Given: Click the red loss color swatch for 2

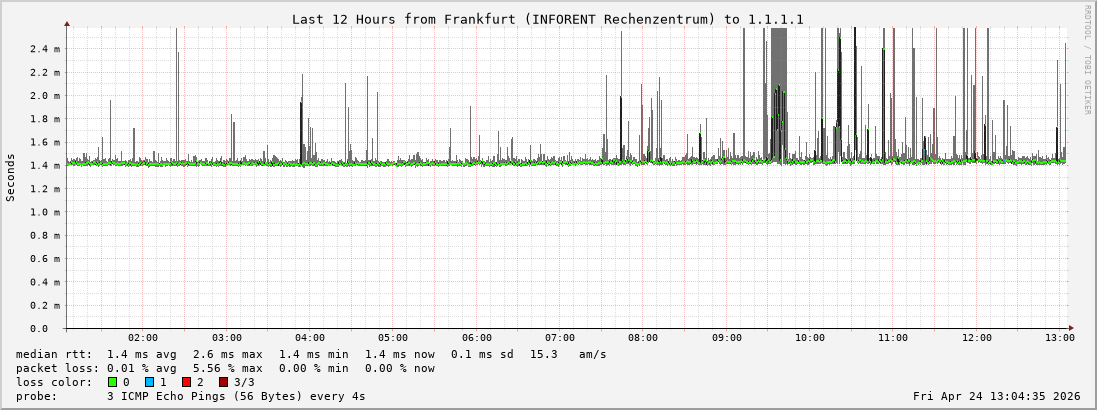Looking at the screenshot, I should click(186, 382).
